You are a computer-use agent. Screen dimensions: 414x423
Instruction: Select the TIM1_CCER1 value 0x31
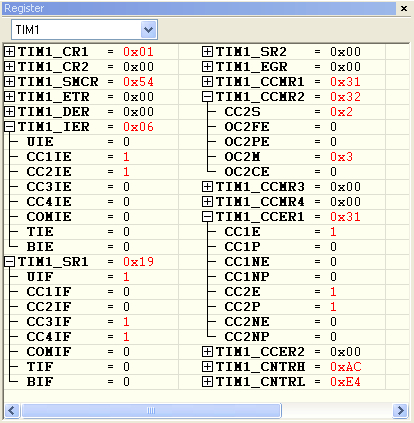(346, 217)
